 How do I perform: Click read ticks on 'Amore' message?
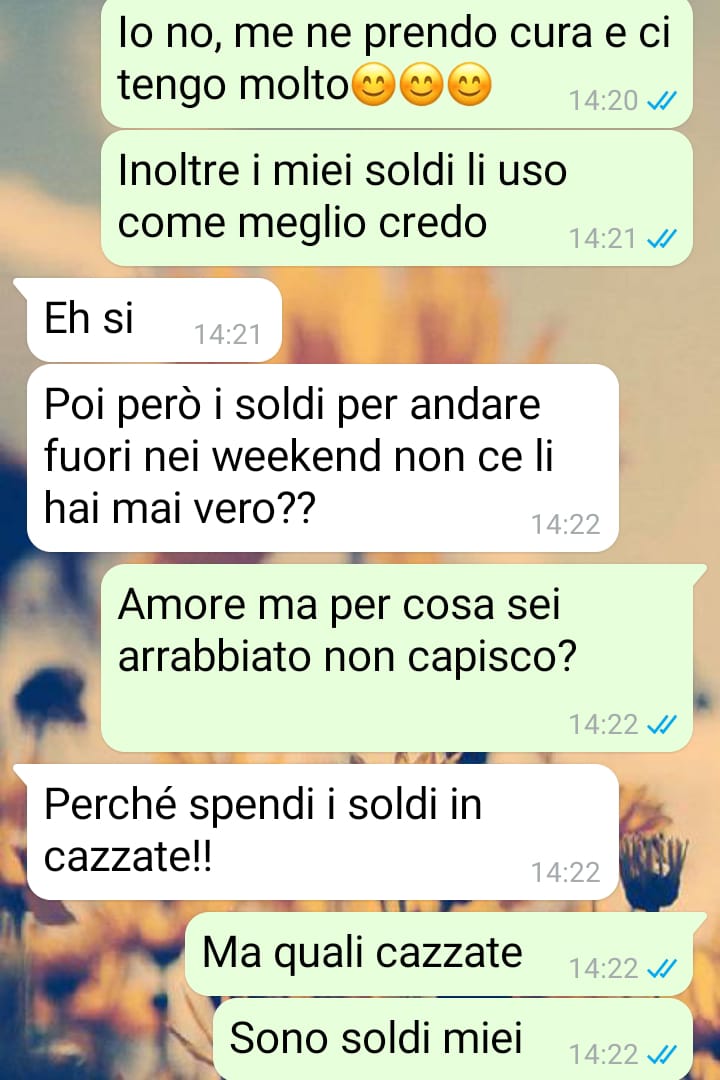[662, 725]
